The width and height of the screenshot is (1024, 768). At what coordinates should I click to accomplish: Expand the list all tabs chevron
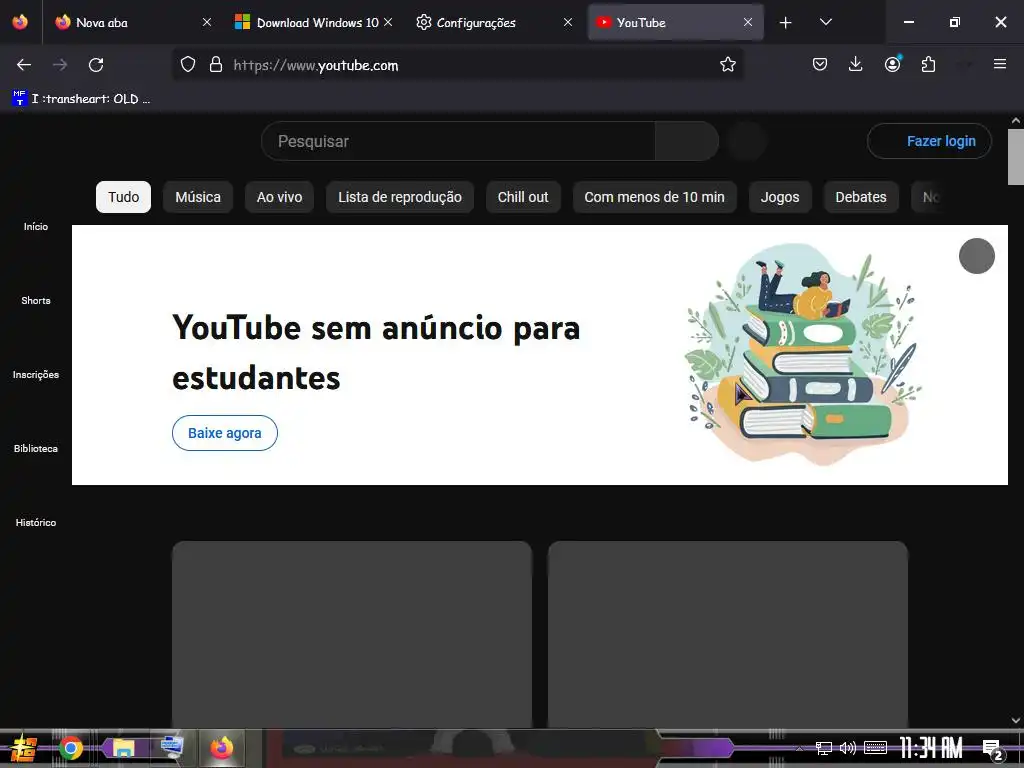pyautogui.click(x=825, y=22)
